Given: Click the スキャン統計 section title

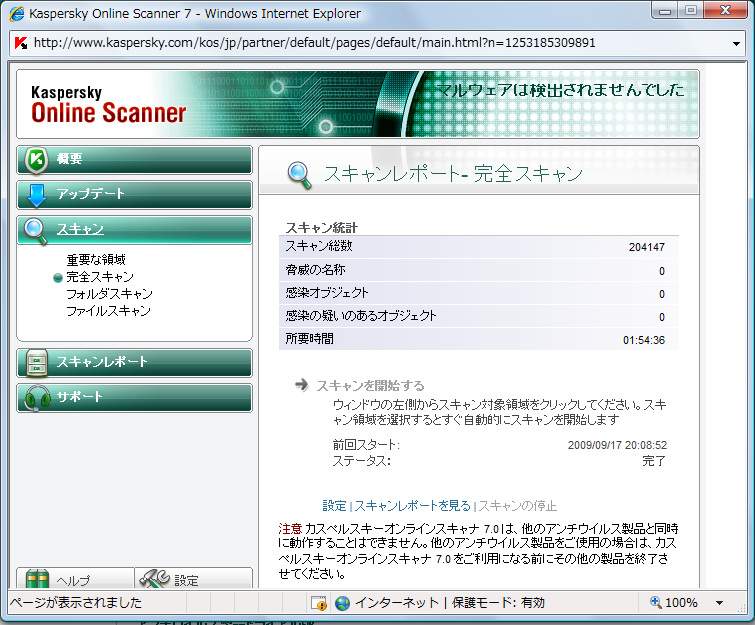Looking at the screenshot, I should [322, 227].
